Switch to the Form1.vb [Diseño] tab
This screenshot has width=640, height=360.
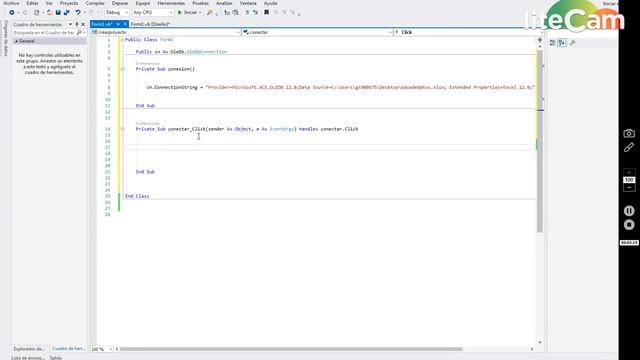coord(150,24)
